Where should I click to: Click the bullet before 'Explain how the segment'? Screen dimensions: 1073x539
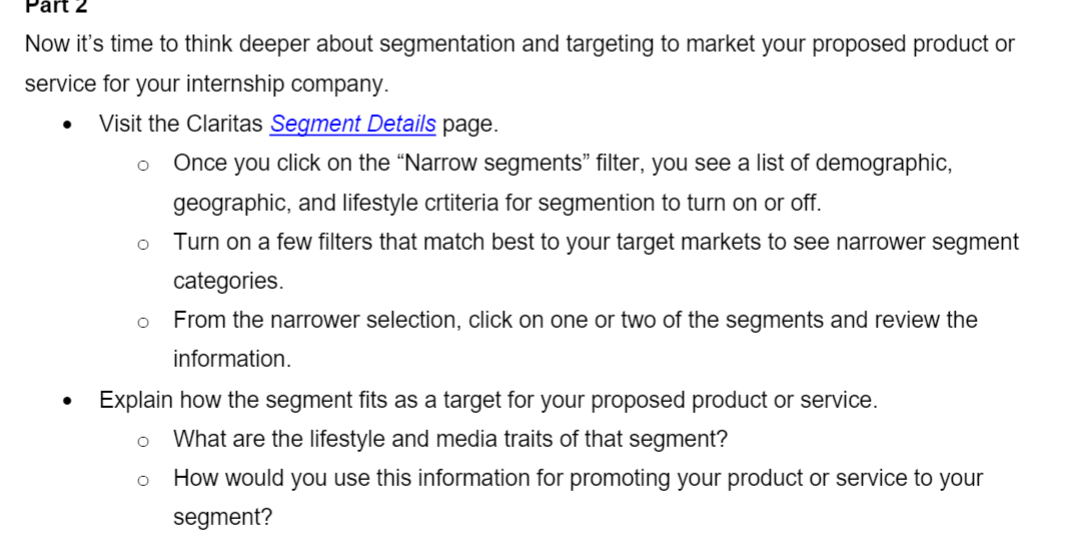67,402
